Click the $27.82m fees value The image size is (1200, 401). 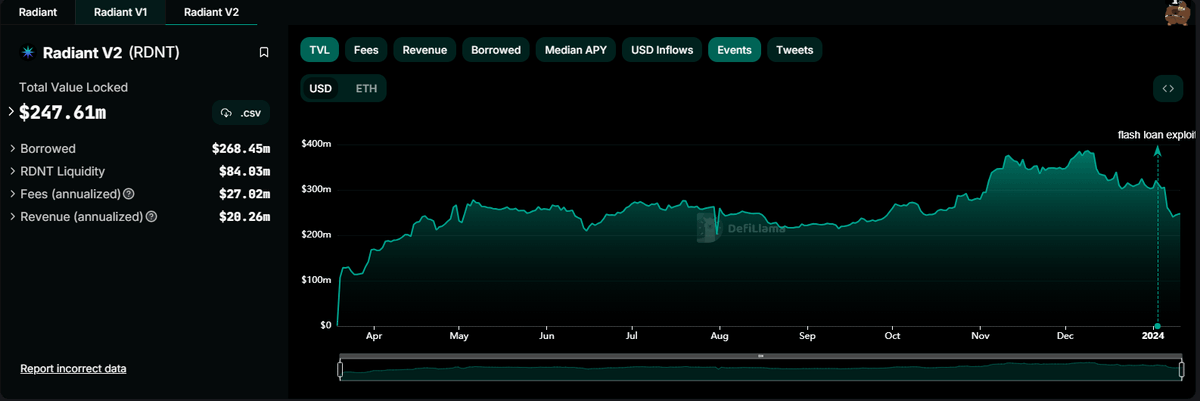click(x=245, y=194)
